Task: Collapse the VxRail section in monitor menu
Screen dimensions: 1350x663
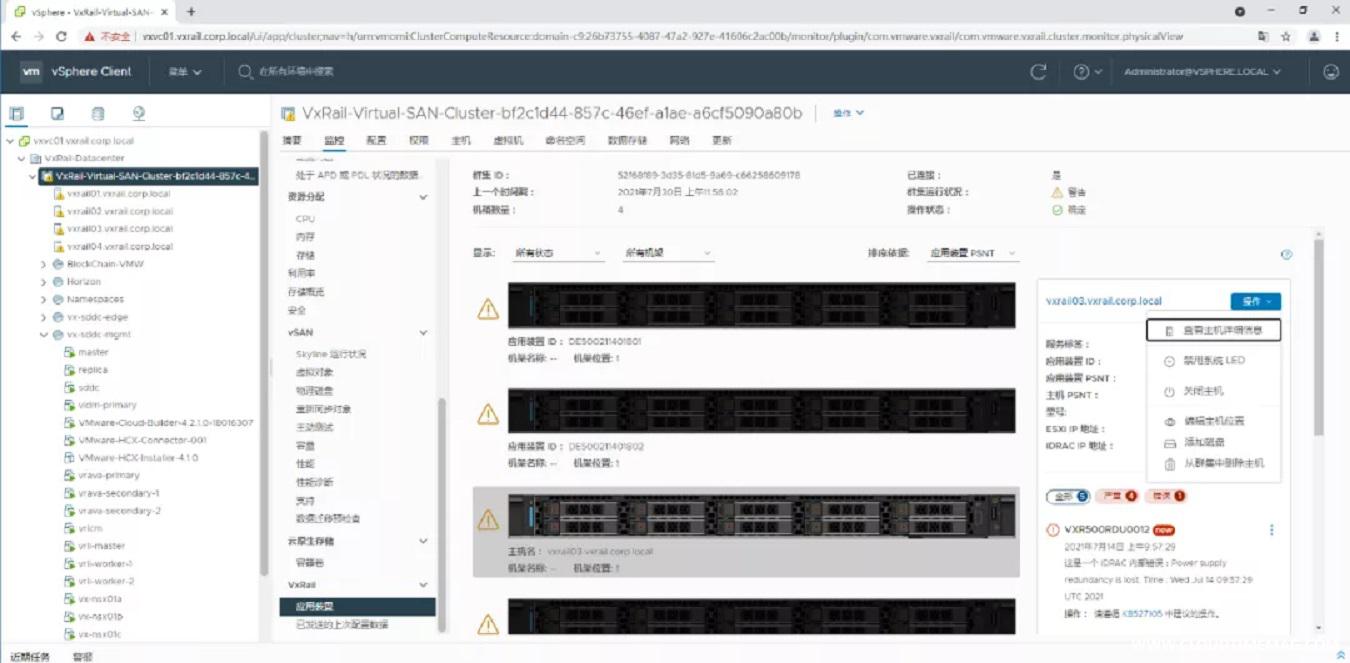Action: 423,585
